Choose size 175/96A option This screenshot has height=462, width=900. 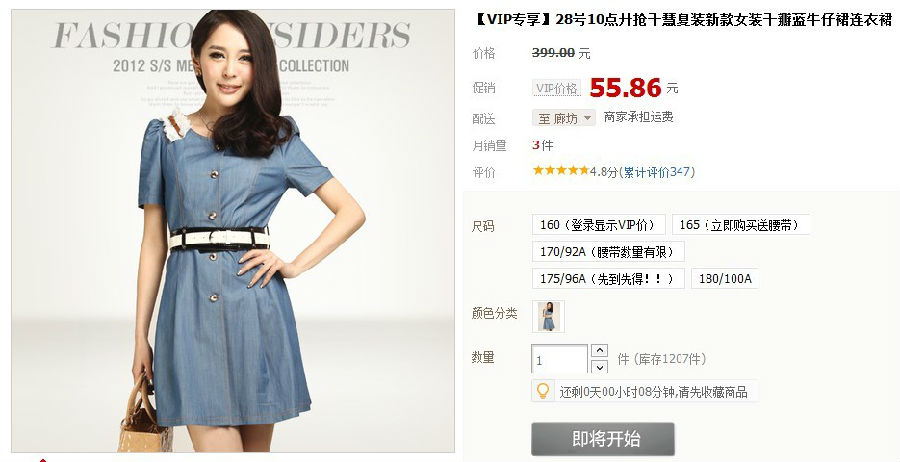pyautogui.click(x=608, y=279)
